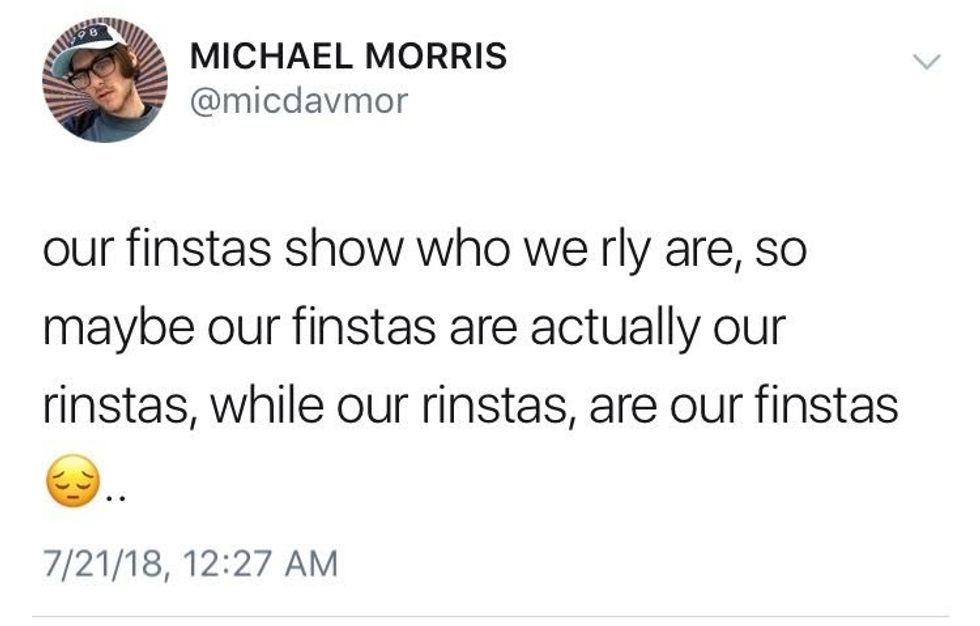Click the word "who" in the tweet

437,250
